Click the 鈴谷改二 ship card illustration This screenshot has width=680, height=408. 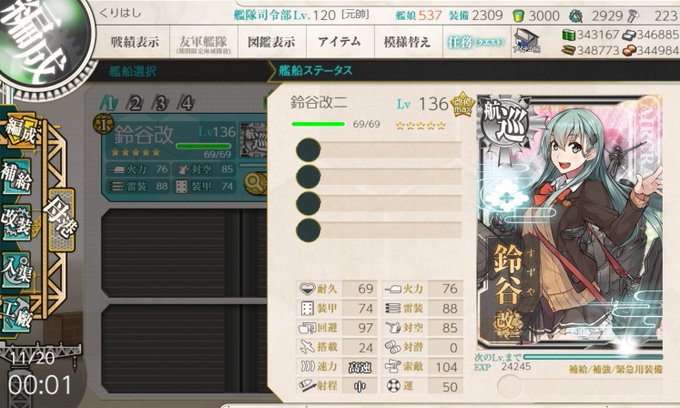point(569,222)
